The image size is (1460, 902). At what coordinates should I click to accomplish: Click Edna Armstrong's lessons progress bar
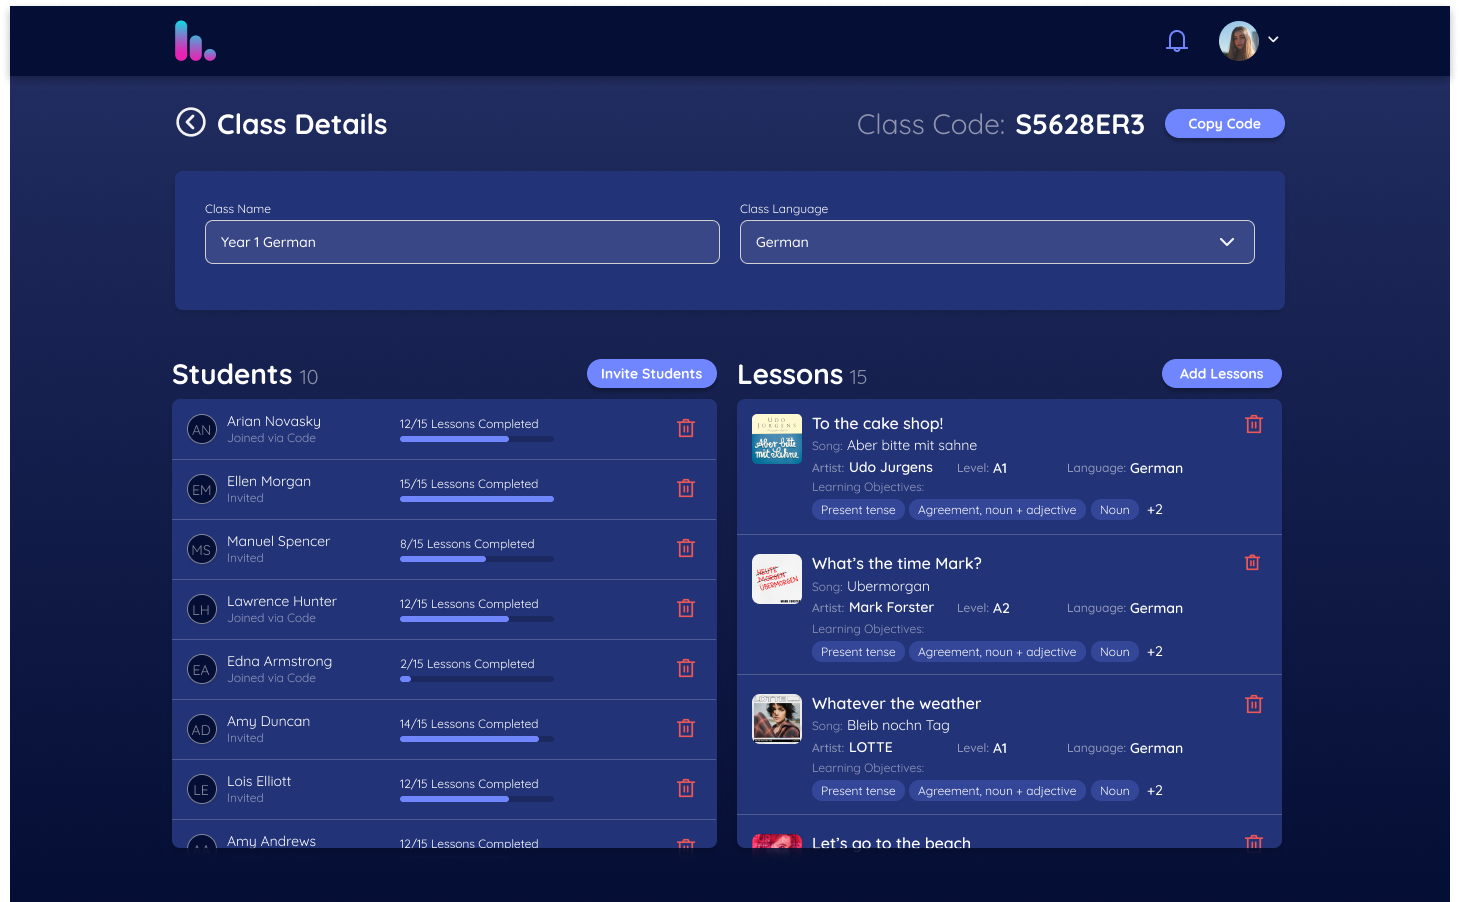(x=477, y=679)
